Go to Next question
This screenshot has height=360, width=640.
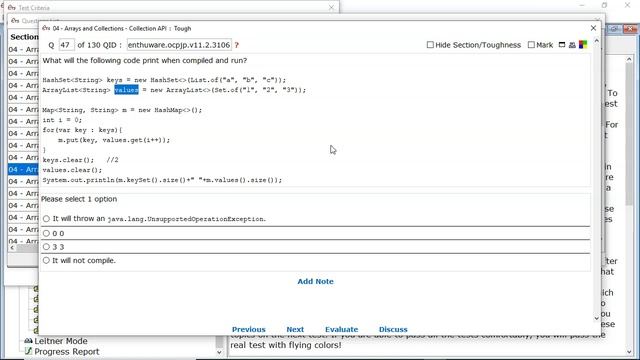tap(295, 329)
